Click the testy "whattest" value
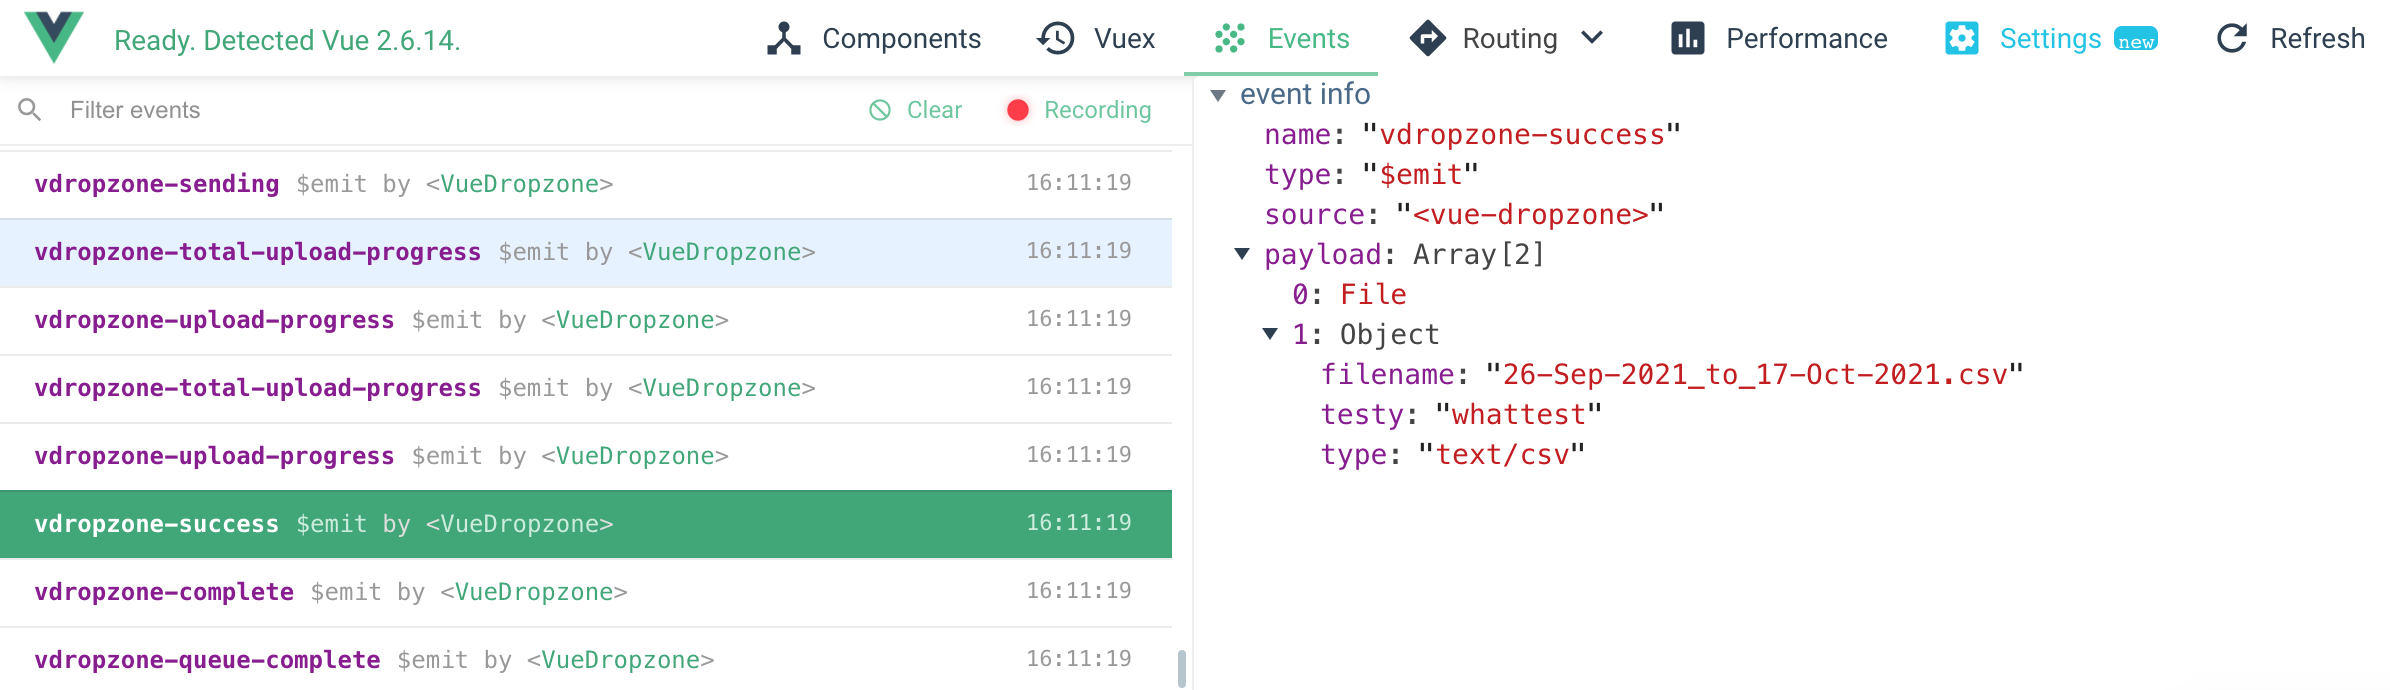This screenshot has height=690, width=2390. click(x=1518, y=415)
